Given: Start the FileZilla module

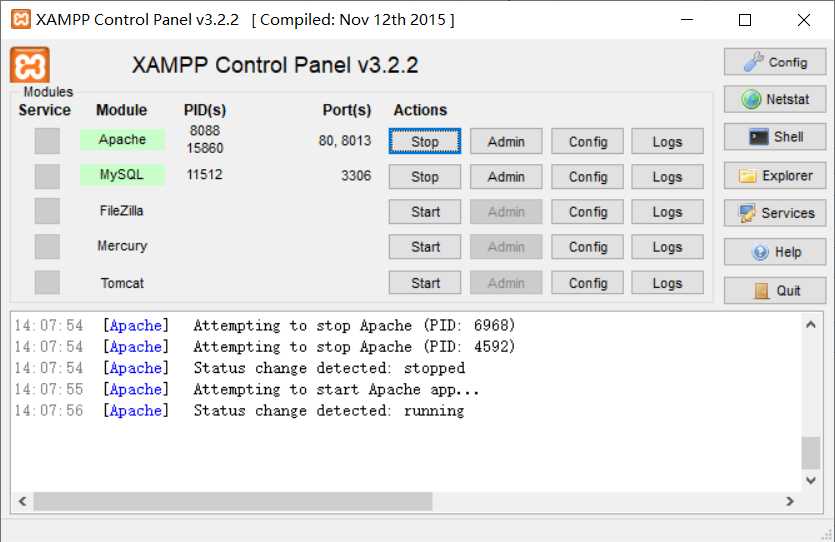Looking at the screenshot, I should (424, 211).
